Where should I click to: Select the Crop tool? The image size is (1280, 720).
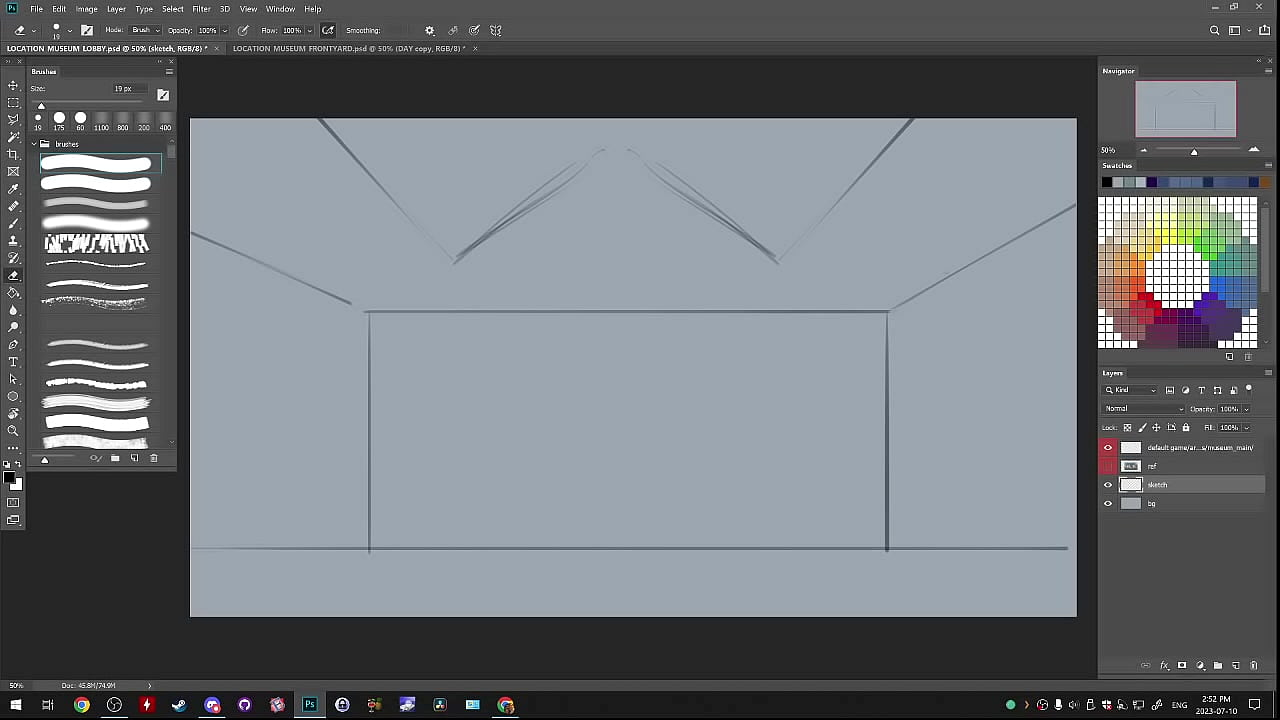point(13,154)
